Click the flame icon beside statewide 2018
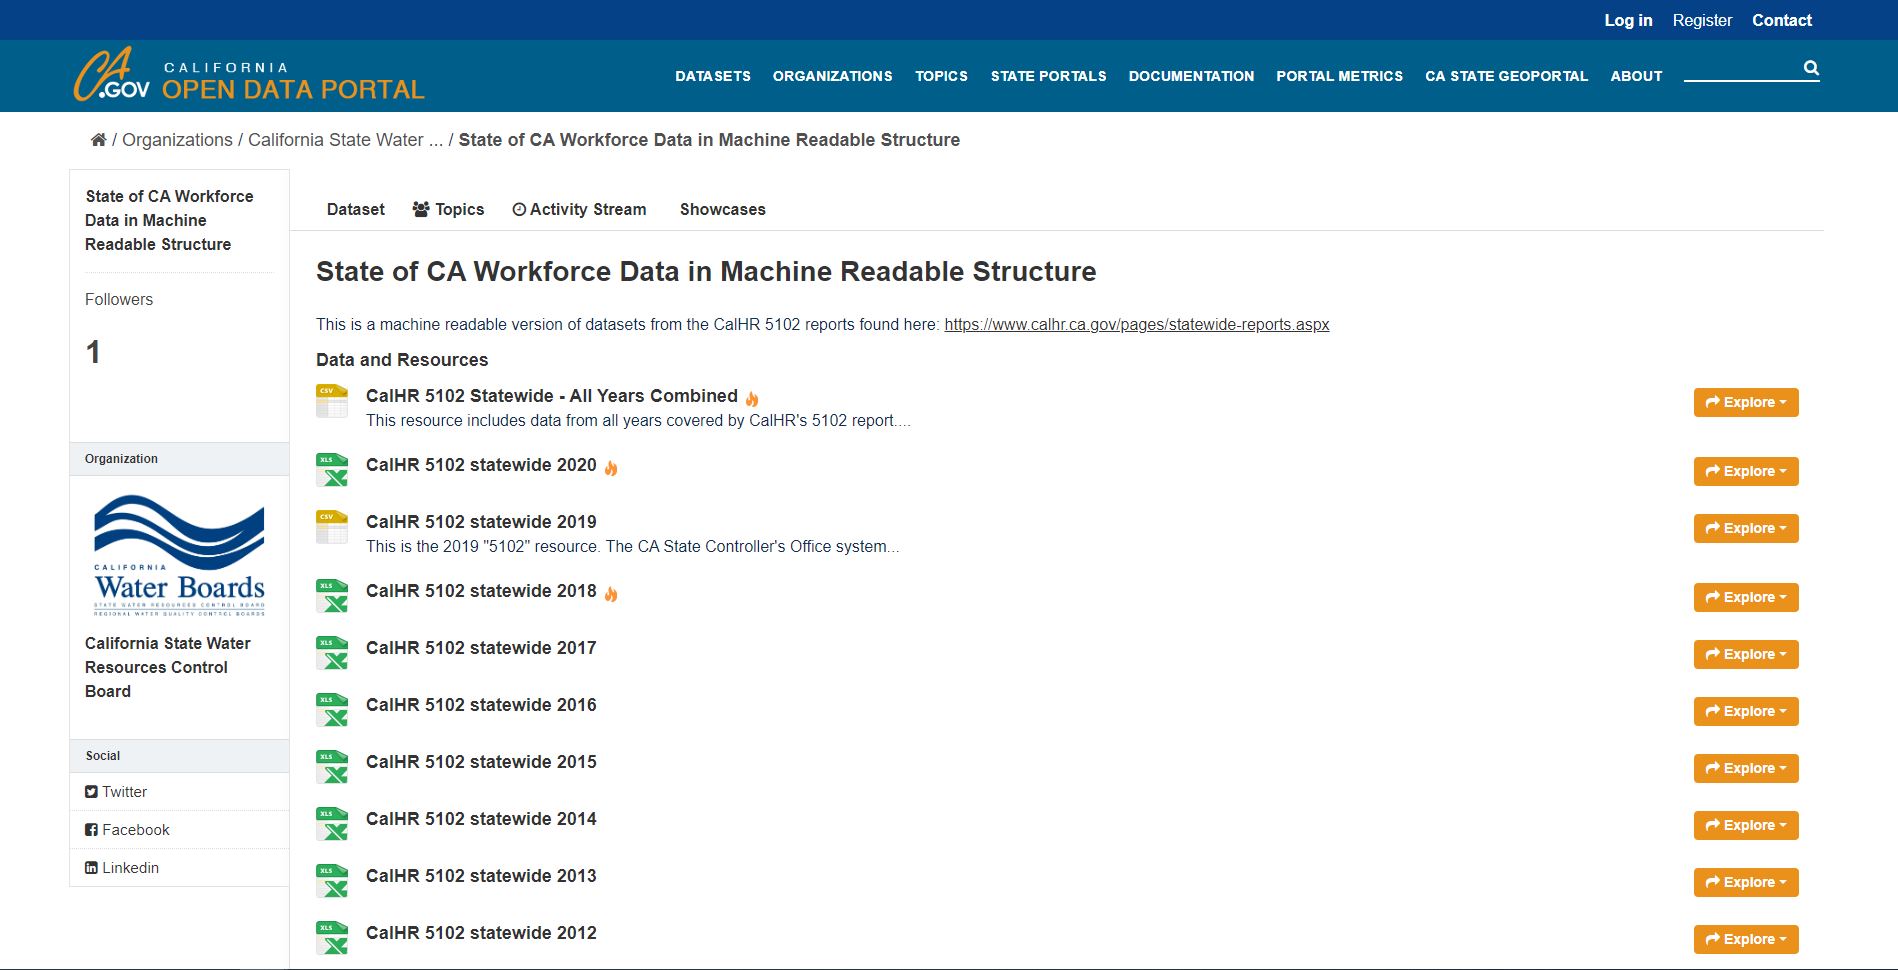 [x=611, y=594]
